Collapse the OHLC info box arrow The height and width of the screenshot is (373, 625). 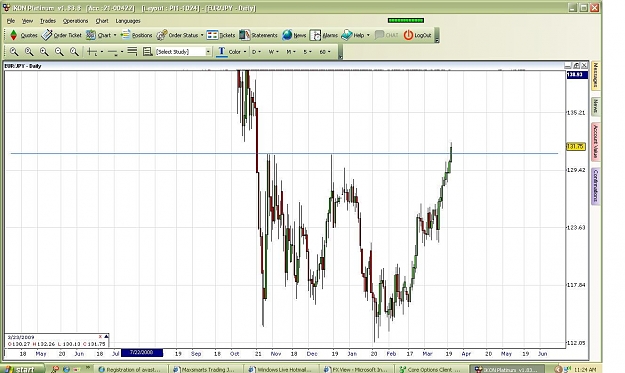coord(106,336)
